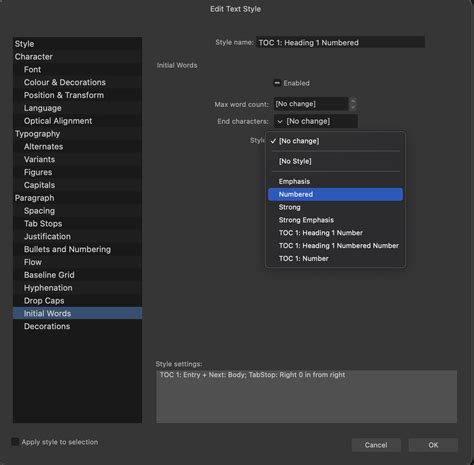The image size is (474, 465).
Task: Edit the Style name field
Action: click(x=340, y=43)
